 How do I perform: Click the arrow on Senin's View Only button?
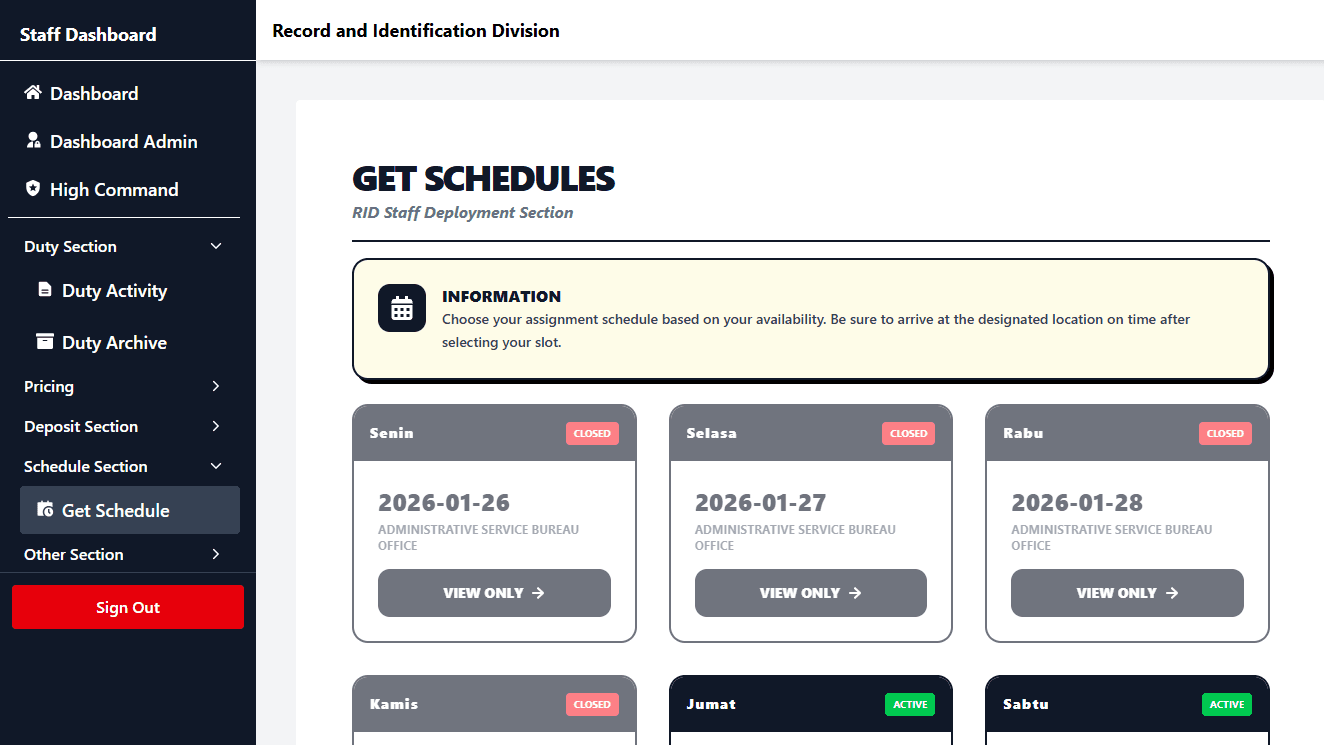(538, 593)
